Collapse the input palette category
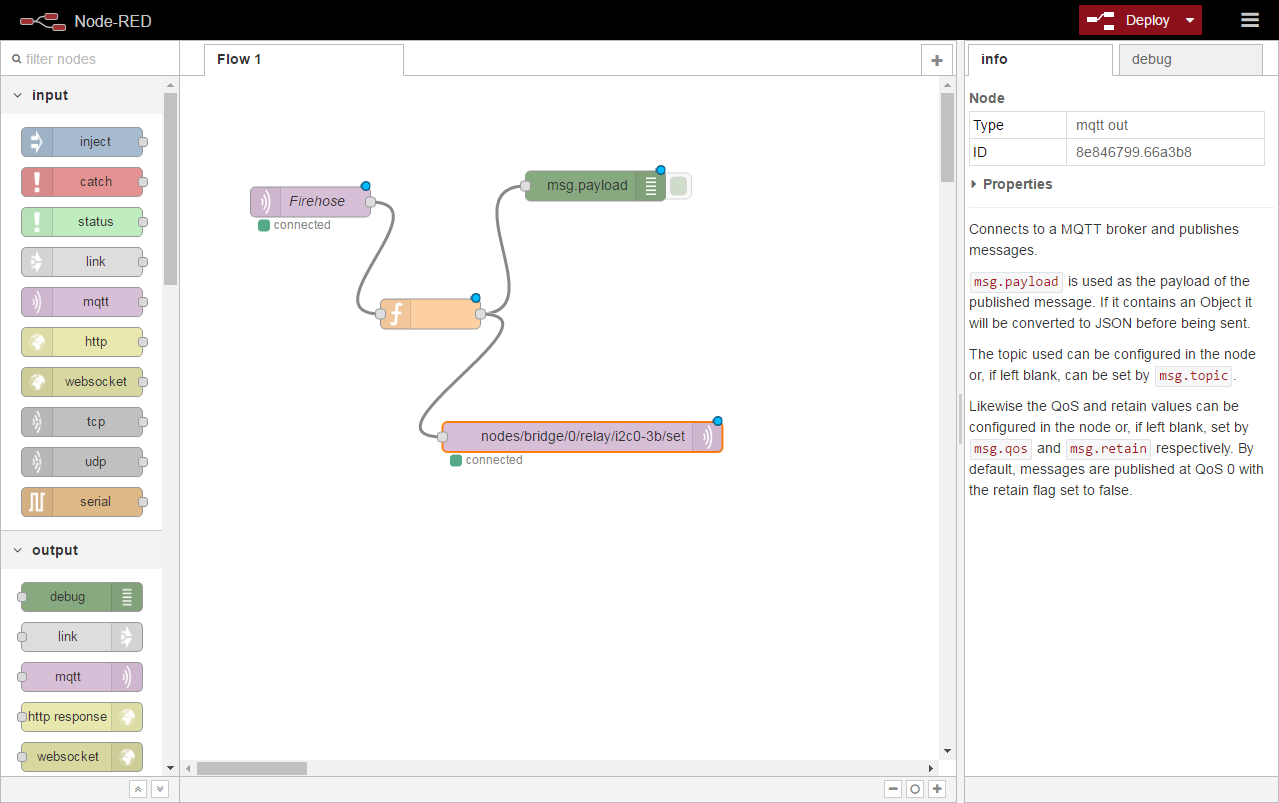1279x803 pixels. click(81, 95)
